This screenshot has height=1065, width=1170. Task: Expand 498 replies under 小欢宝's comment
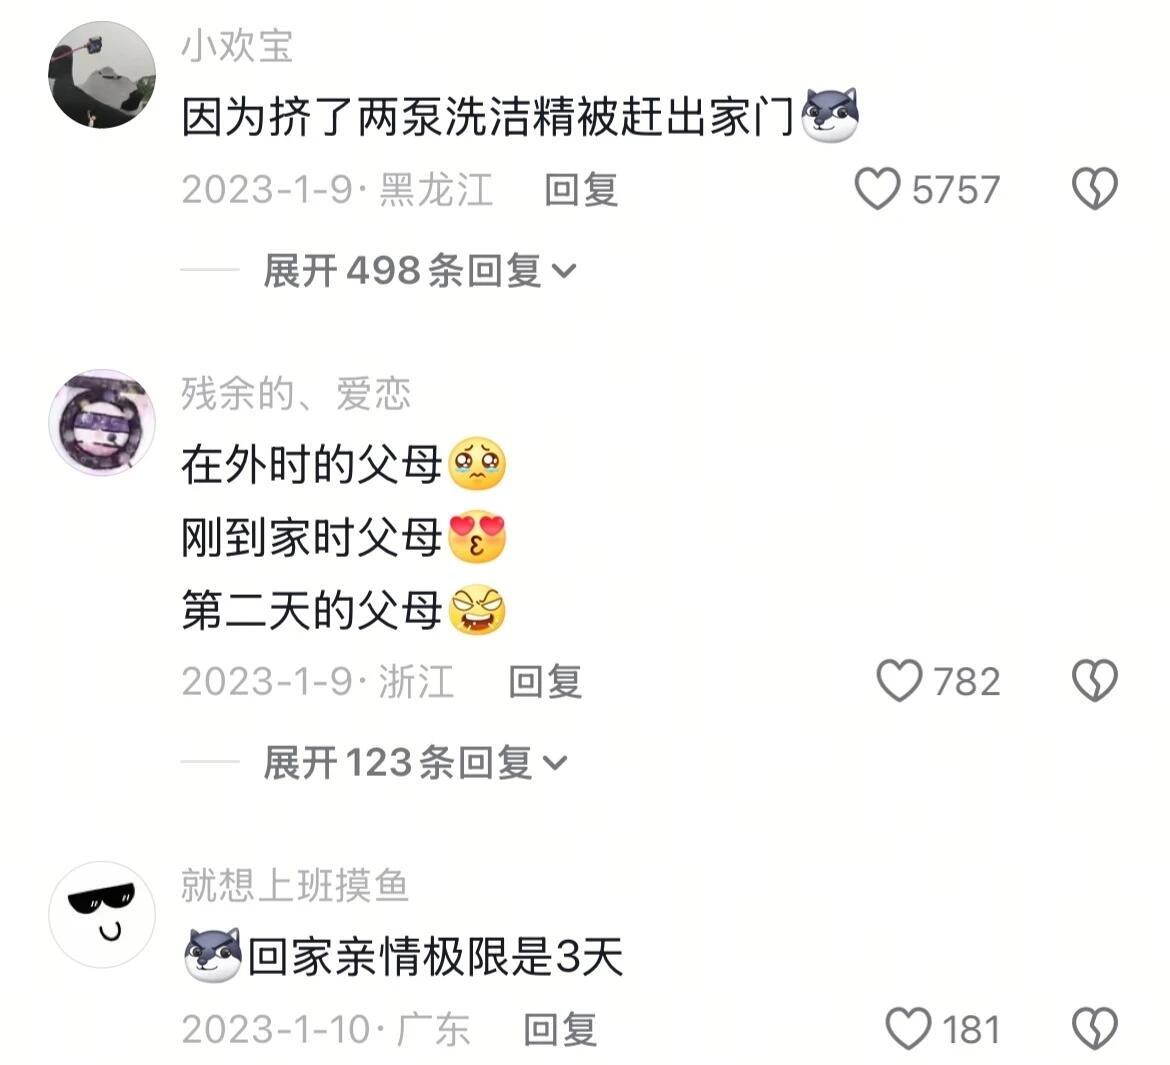coord(420,270)
